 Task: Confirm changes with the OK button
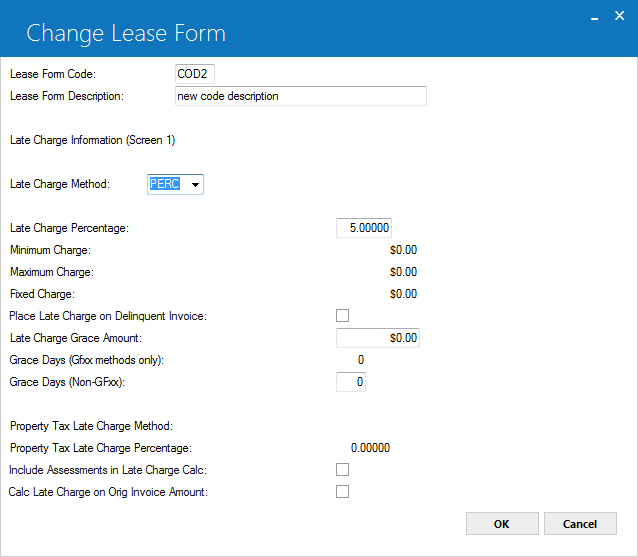(x=502, y=524)
